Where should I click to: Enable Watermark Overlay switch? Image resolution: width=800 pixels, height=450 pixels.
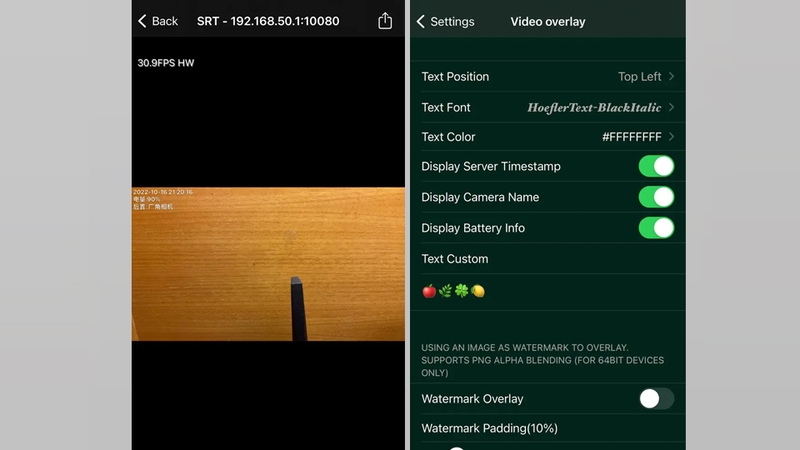pyautogui.click(x=656, y=398)
